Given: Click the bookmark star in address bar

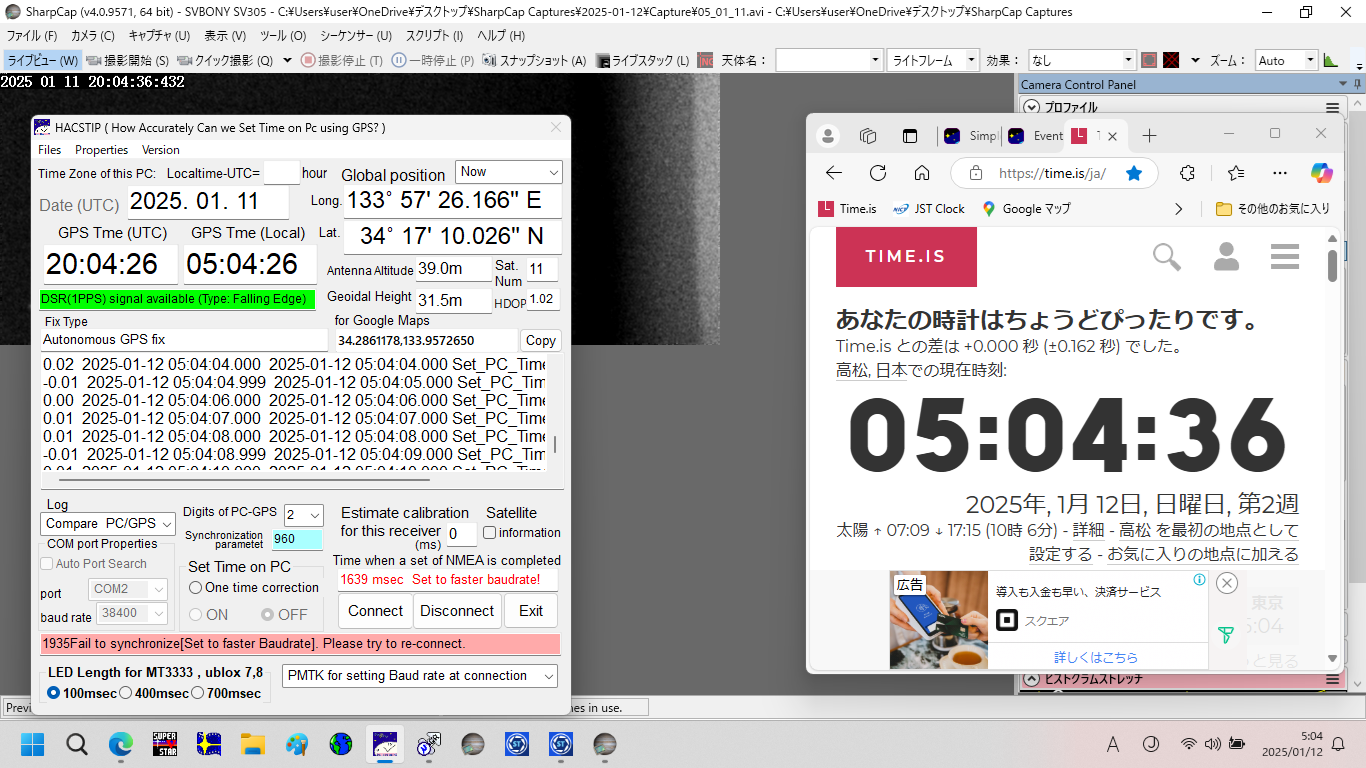Looking at the screenshot, I should point(1134,173).
